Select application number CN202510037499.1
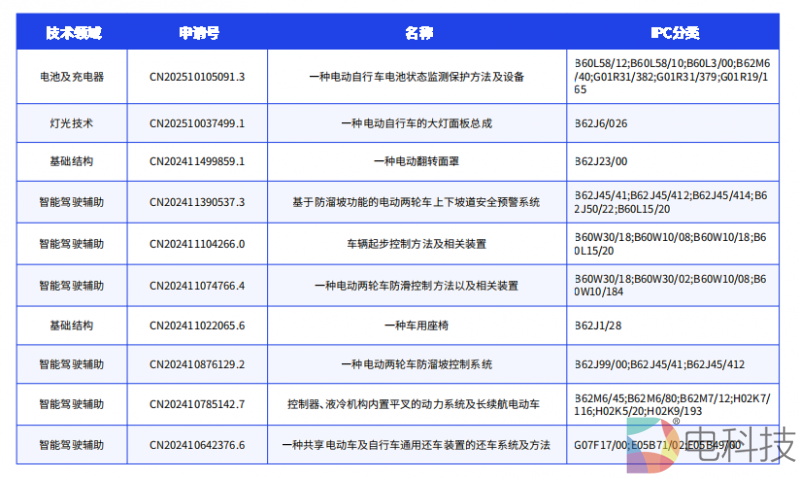Screen dimensions: 800x480 [197, 123]
